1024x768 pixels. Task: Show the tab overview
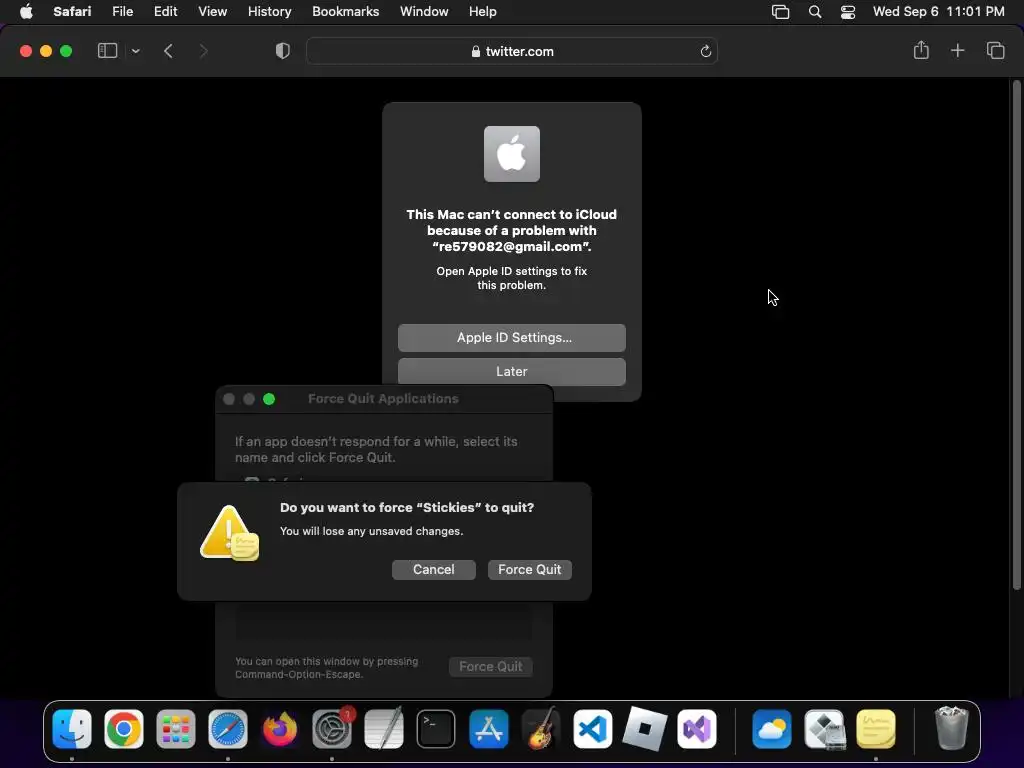995,50
